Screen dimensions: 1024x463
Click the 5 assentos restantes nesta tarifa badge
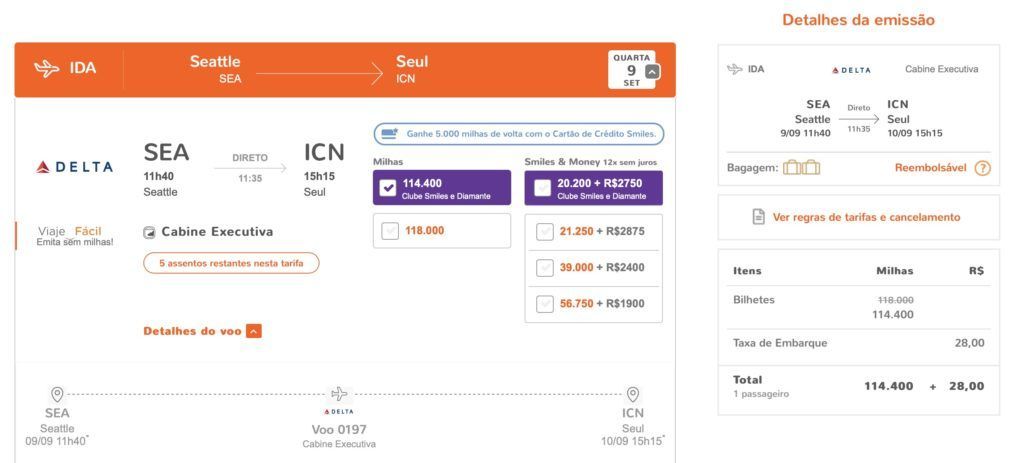click(x=231, y=263)
